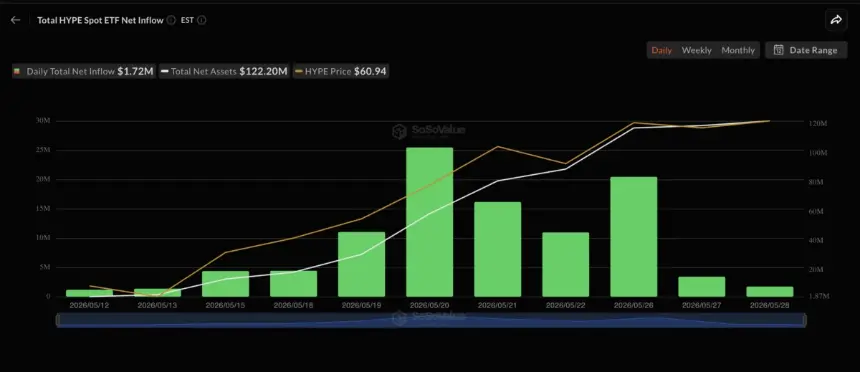The image size is (860, 372).
Task: Click the green bar for 2026/05/22
Action: pyautogui.click(x=565, y=264)
